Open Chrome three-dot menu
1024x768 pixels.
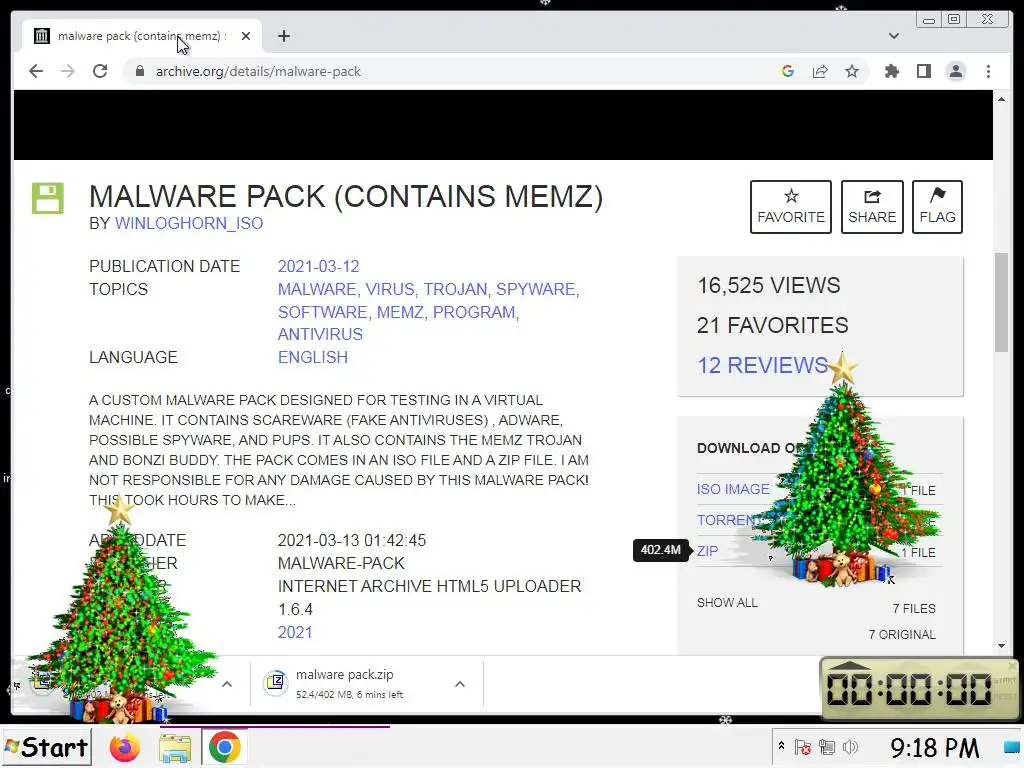click(x=988, y=71)
